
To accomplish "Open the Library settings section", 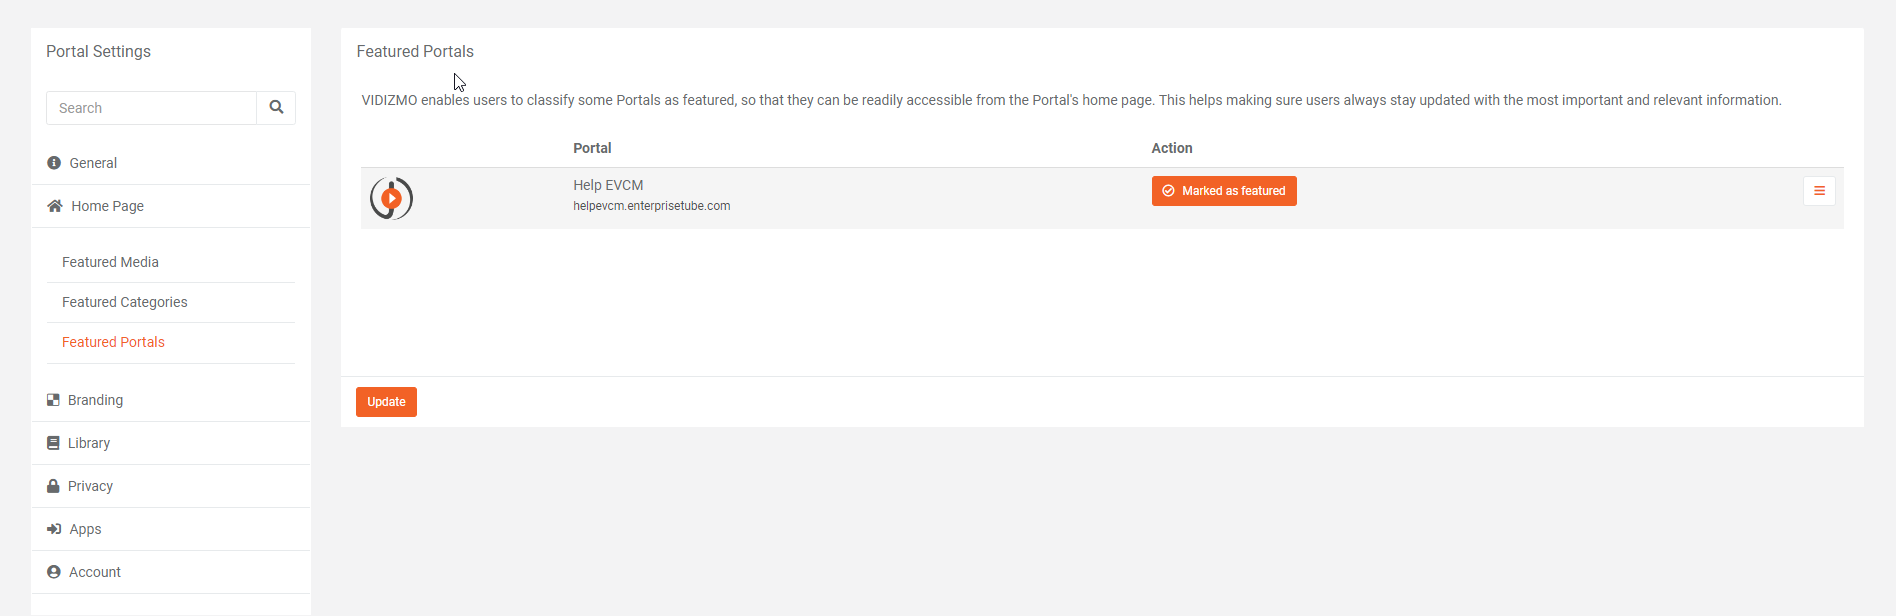I will 89,443.
